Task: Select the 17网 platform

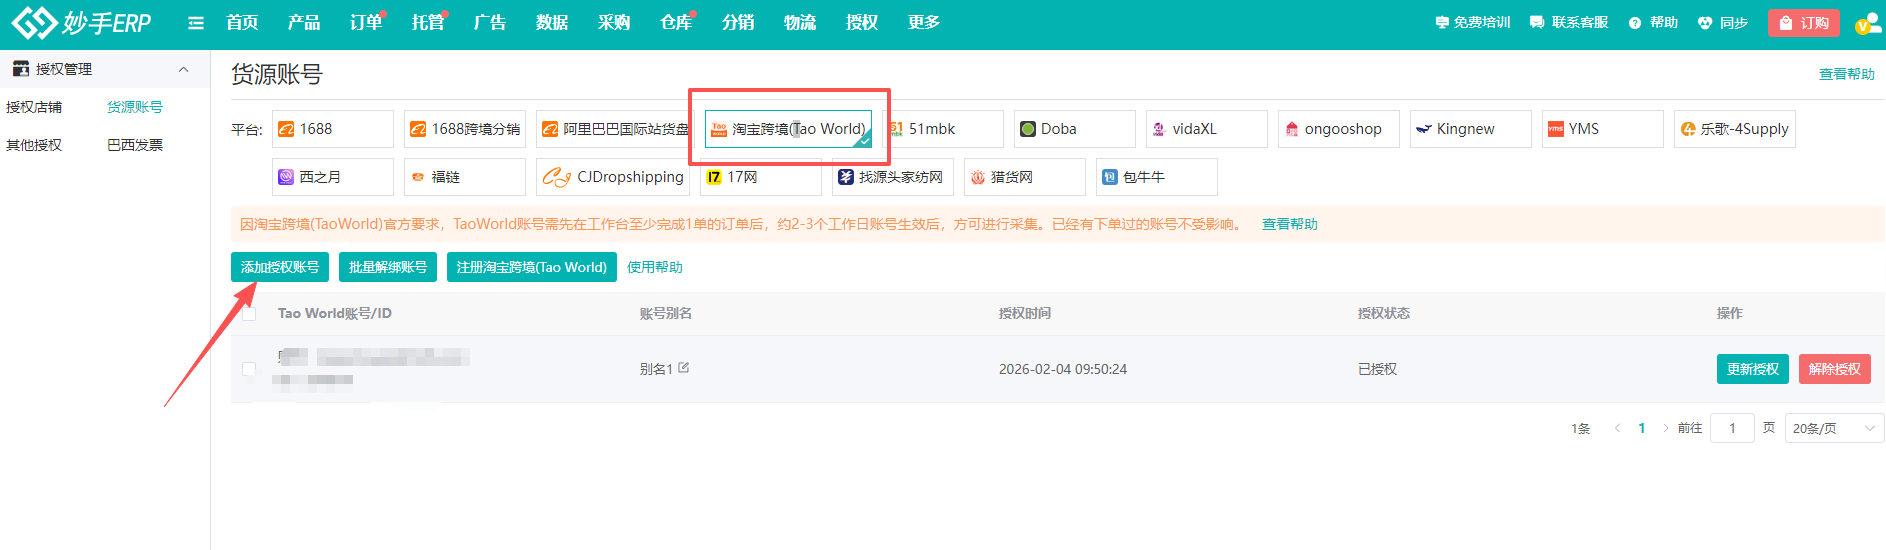Action: pos(761,177)
